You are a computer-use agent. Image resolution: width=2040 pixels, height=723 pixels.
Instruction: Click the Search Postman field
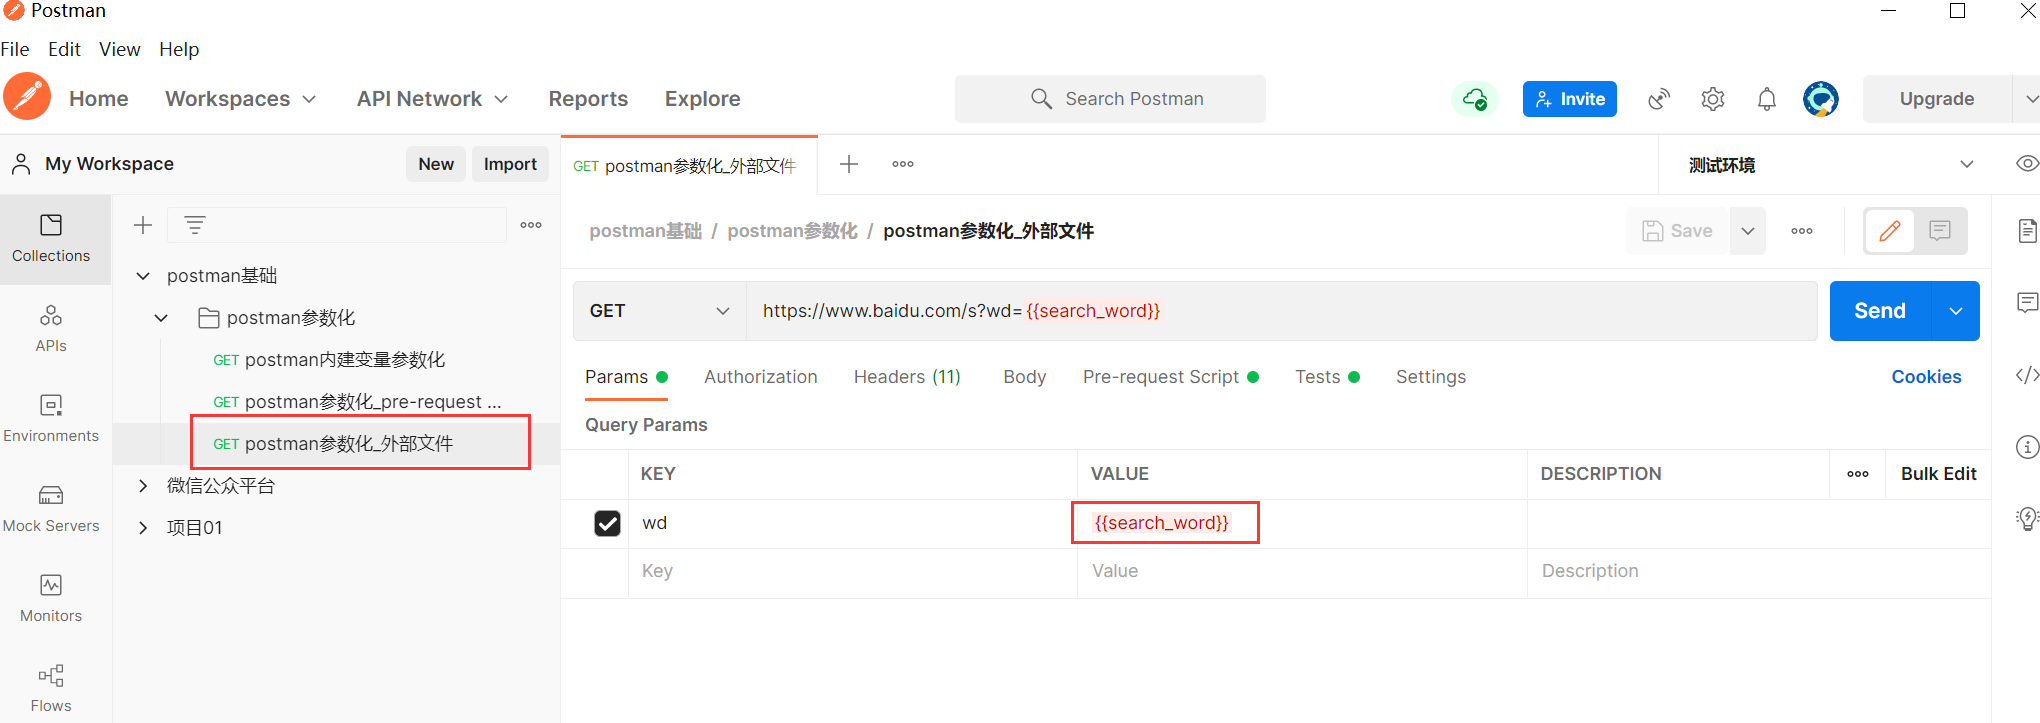click(1110, 99)
